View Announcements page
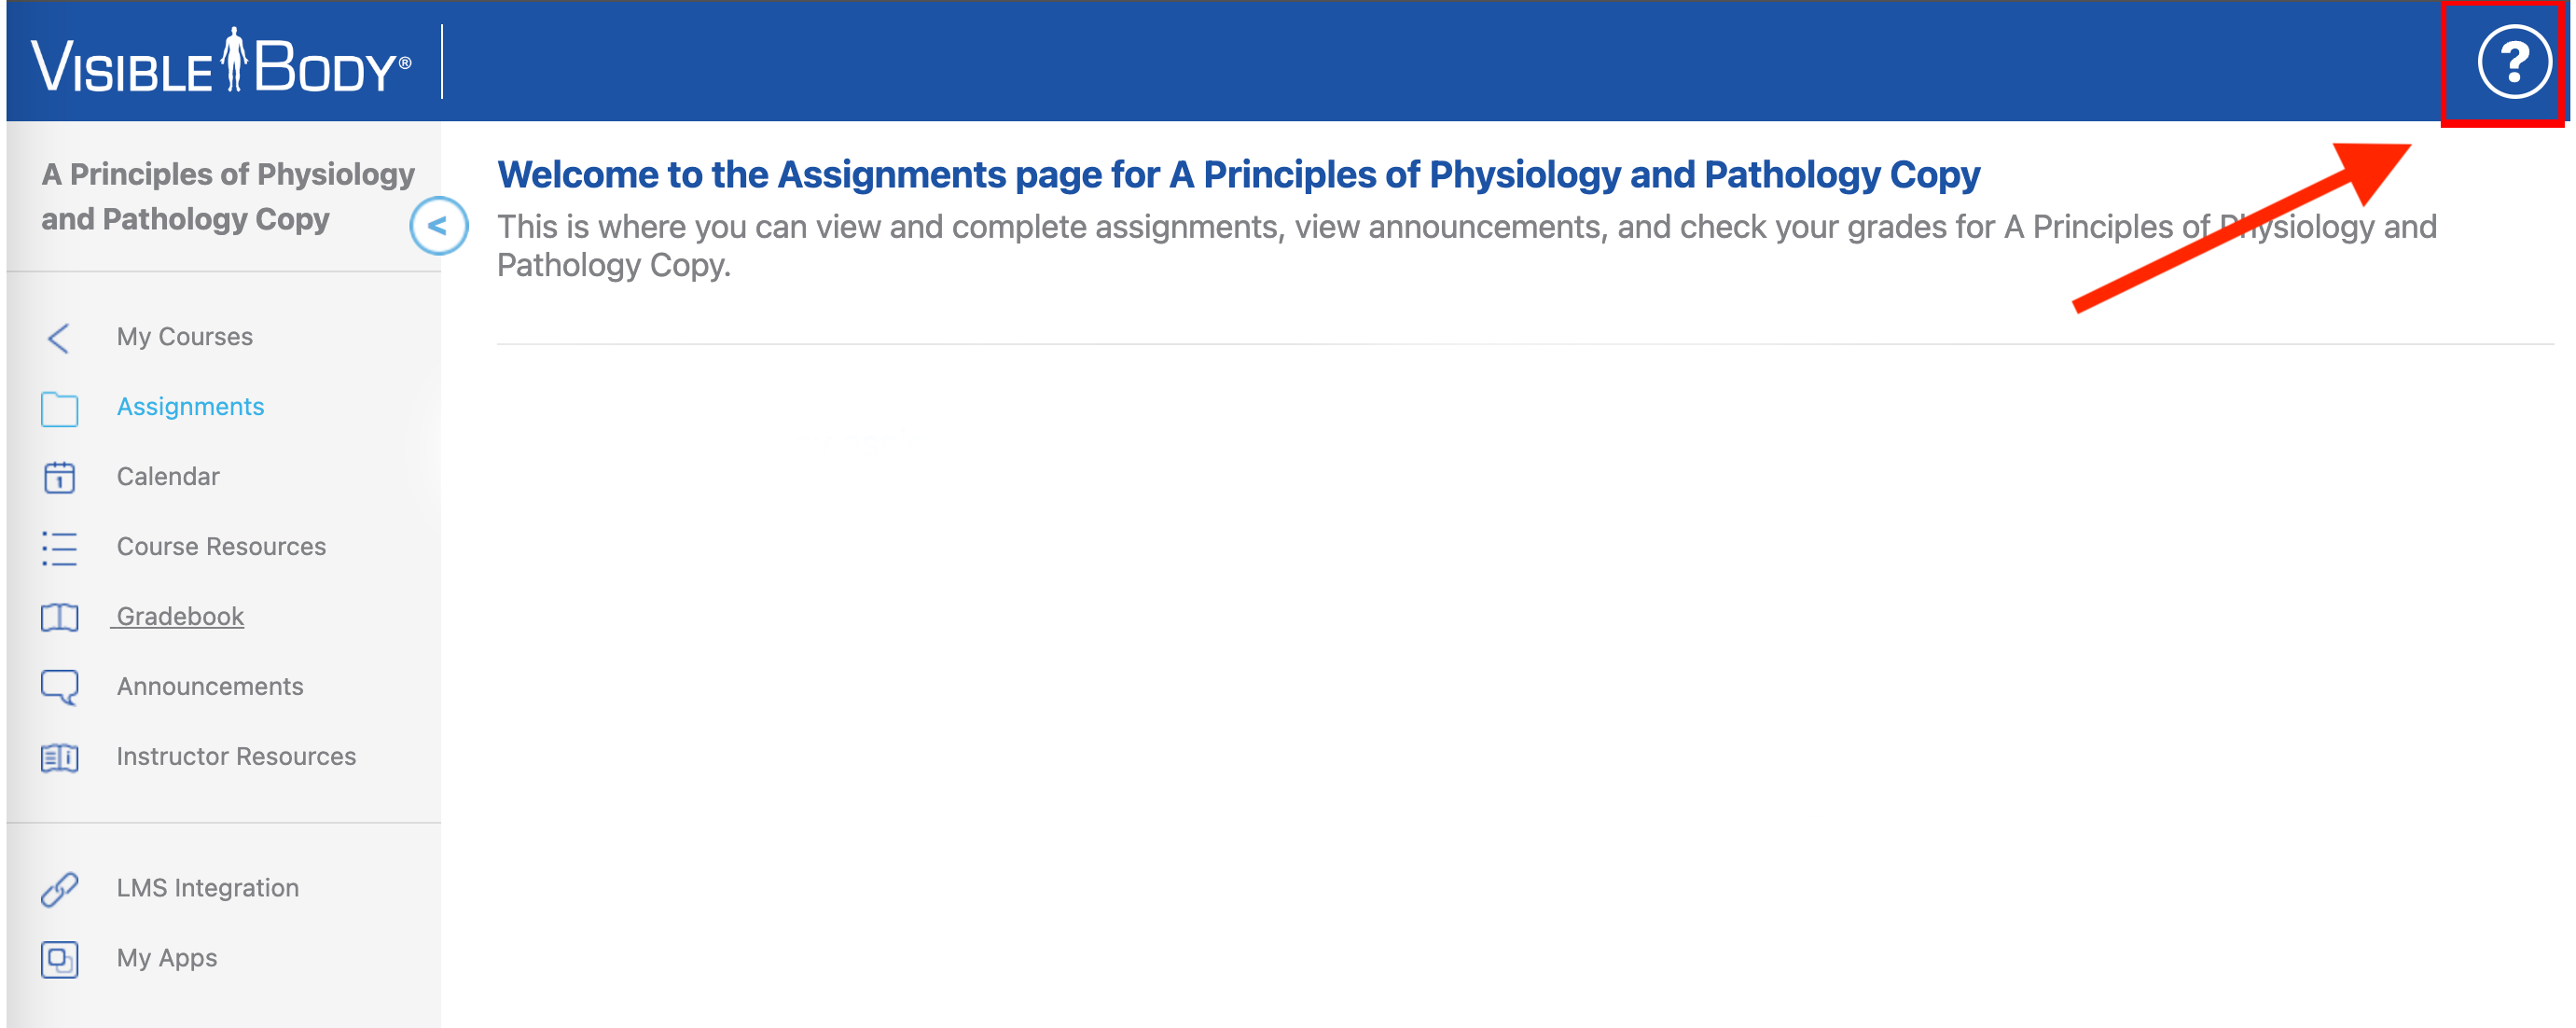The width and height of the screenshot is (2576, 1028). pos(210,687)
